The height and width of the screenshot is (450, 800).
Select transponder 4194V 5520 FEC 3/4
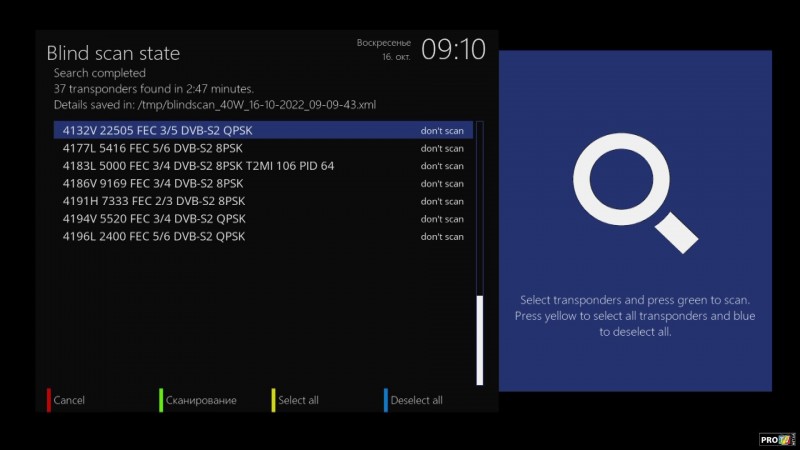154,219
